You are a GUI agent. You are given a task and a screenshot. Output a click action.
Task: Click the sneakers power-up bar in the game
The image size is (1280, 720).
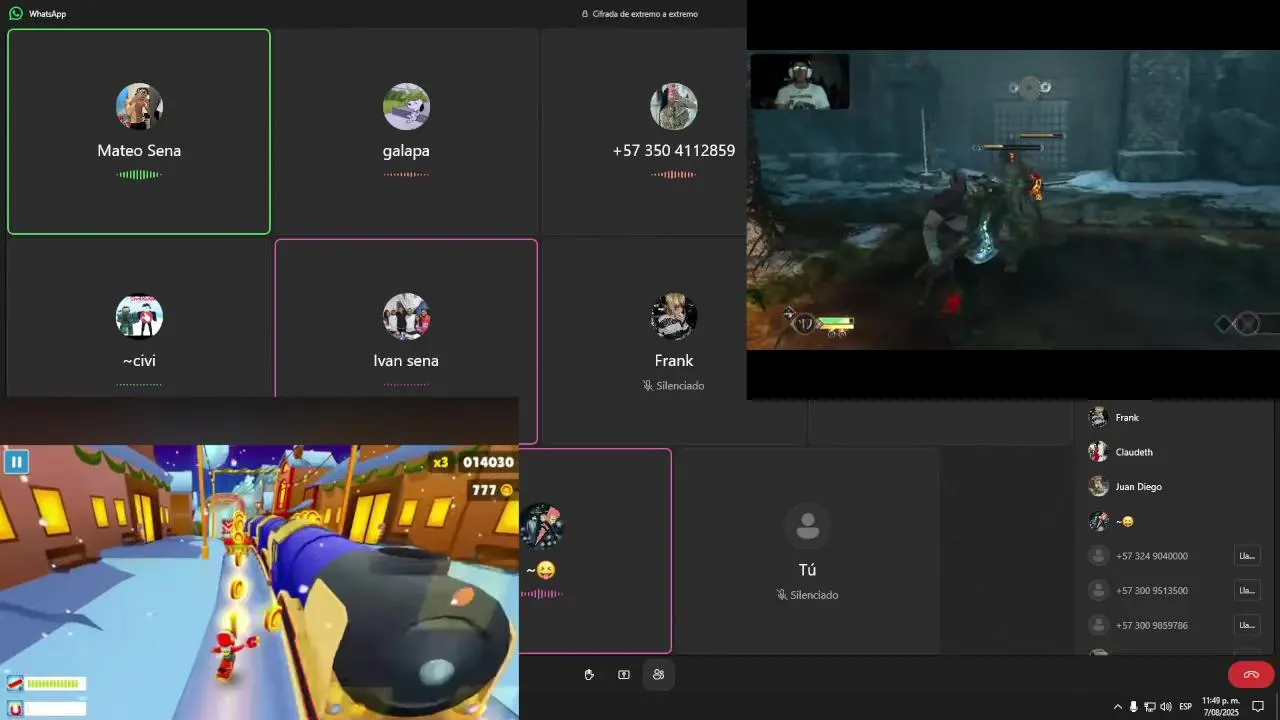46,684
